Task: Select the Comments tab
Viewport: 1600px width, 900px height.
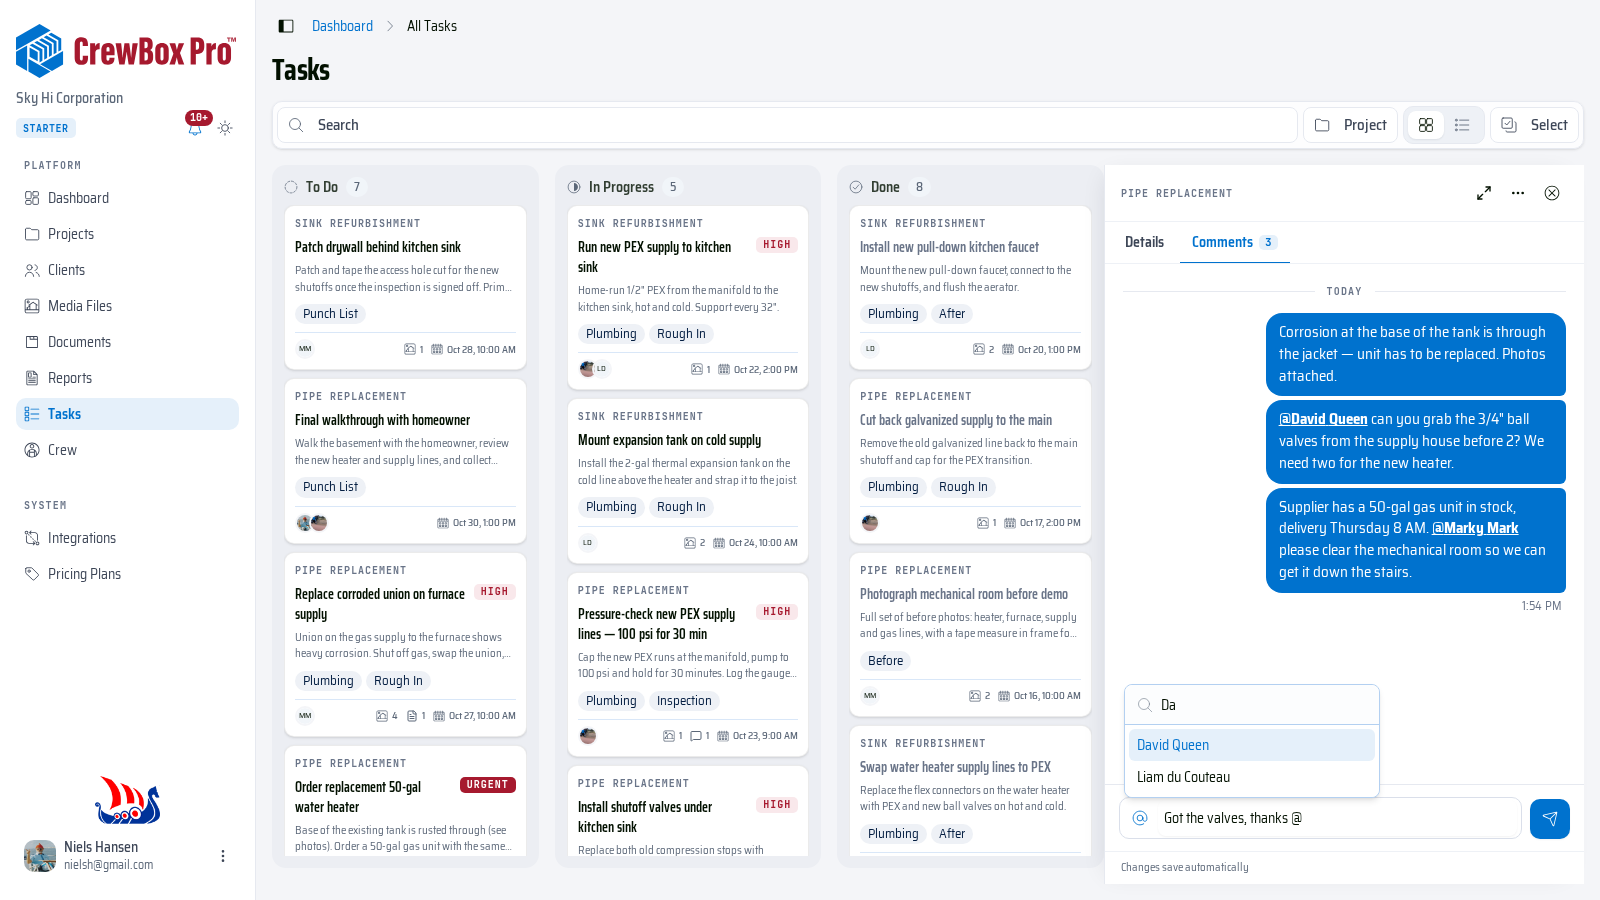Action: [x=1234, y=242]
